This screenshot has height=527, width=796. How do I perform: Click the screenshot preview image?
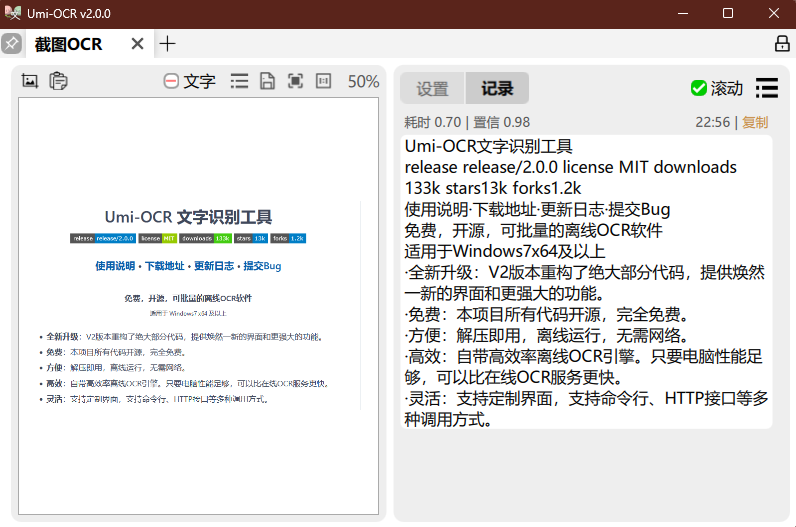(x=198, y=305)
